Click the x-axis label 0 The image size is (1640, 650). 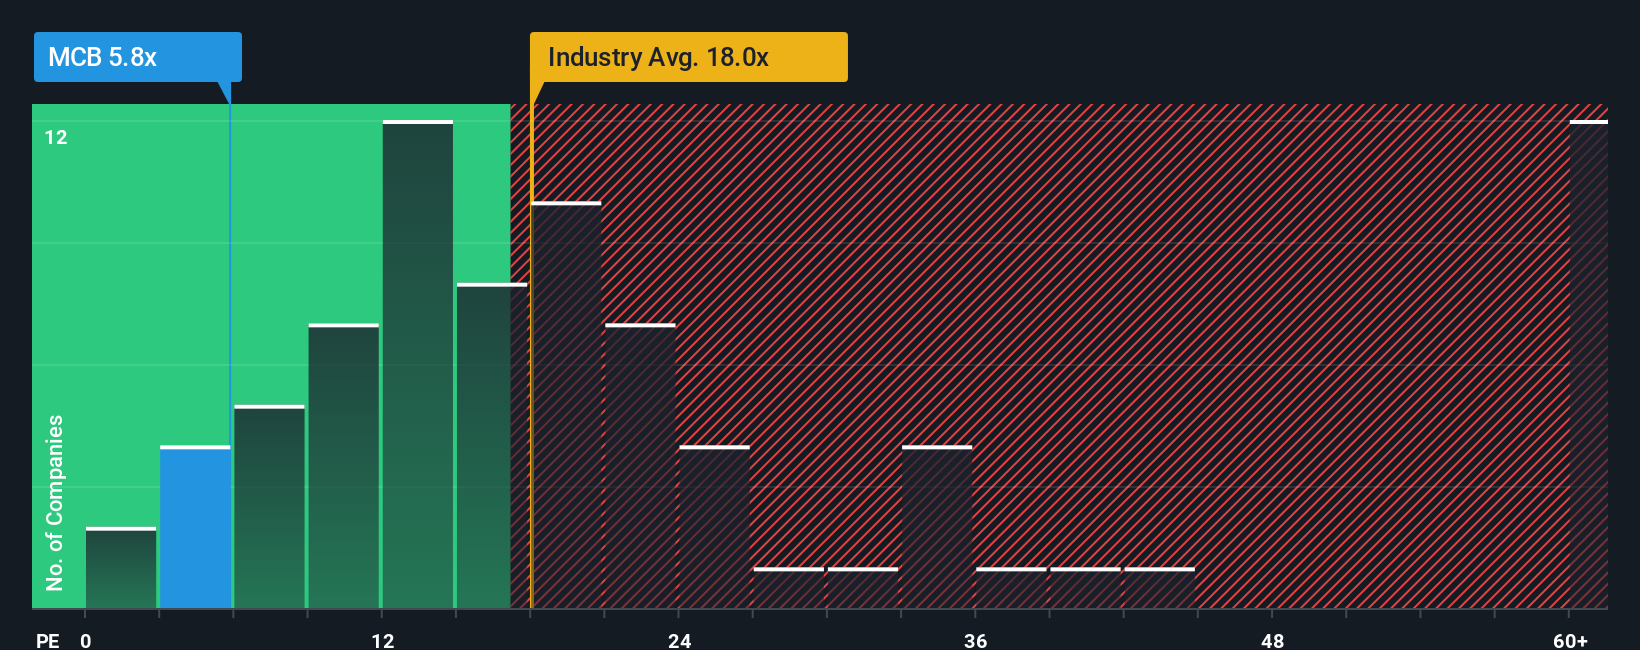86,640
